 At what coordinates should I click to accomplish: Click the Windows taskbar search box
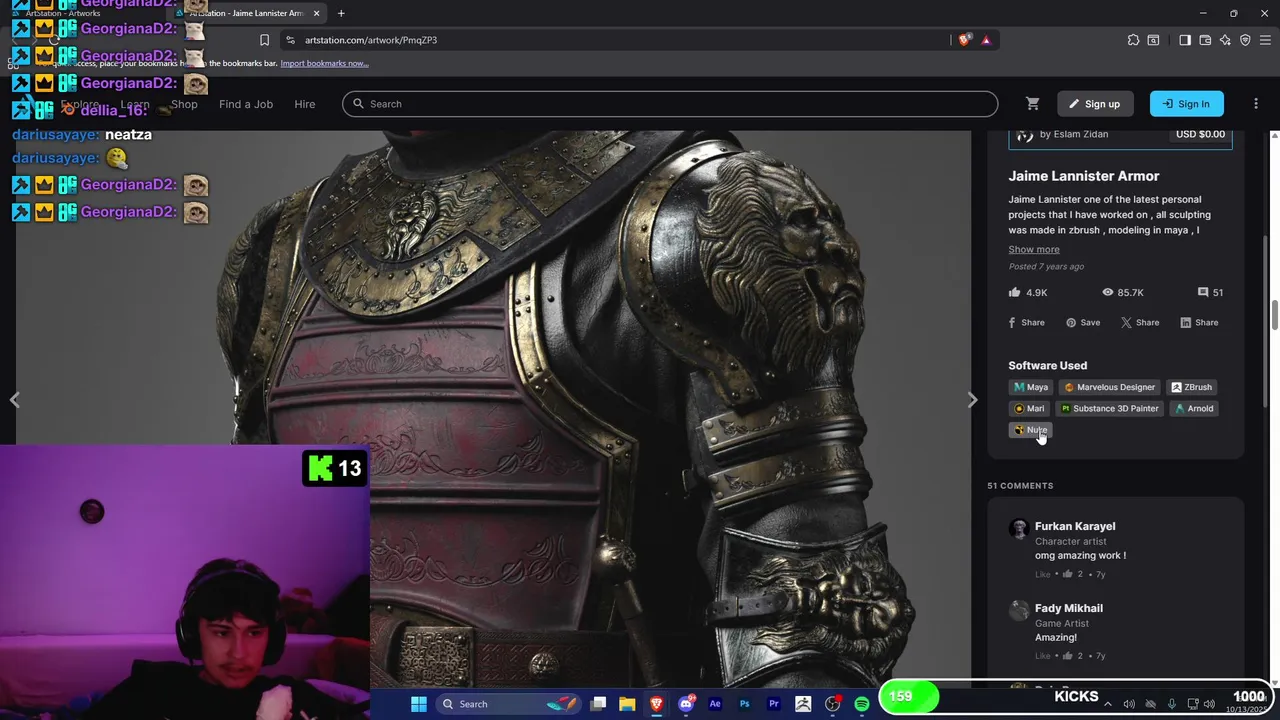[x=508, y=704]
